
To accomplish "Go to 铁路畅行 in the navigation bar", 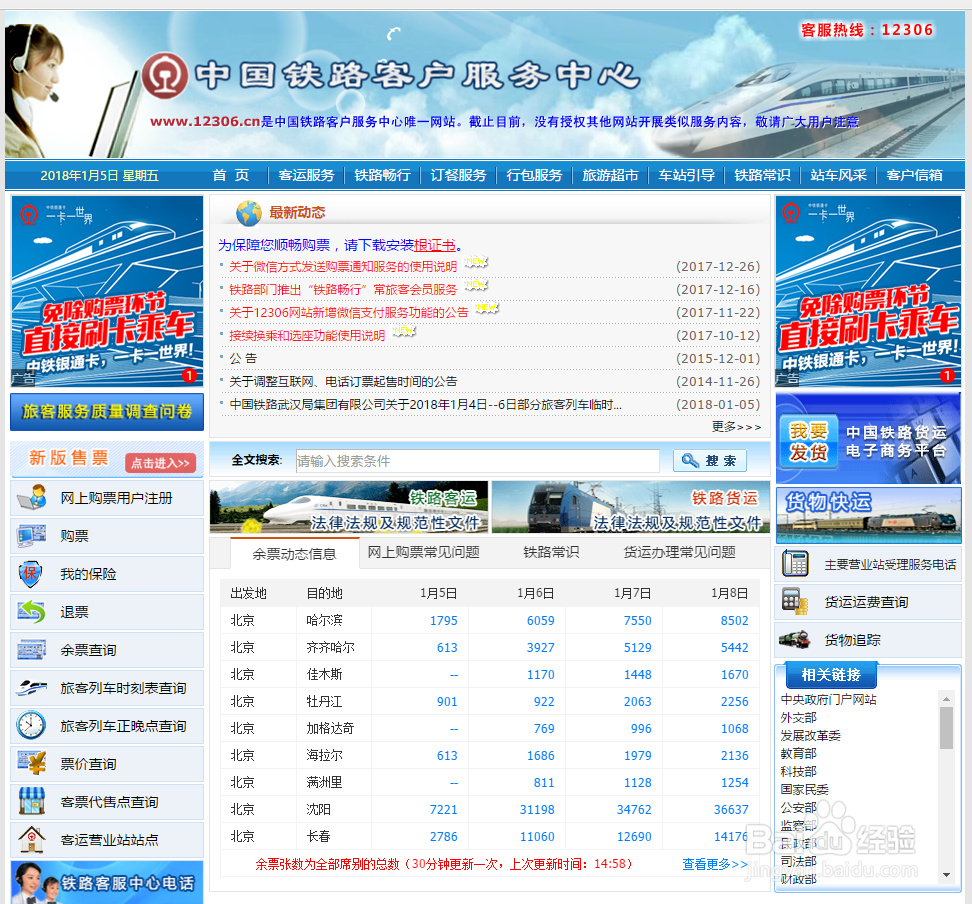I will click(382, 175).
